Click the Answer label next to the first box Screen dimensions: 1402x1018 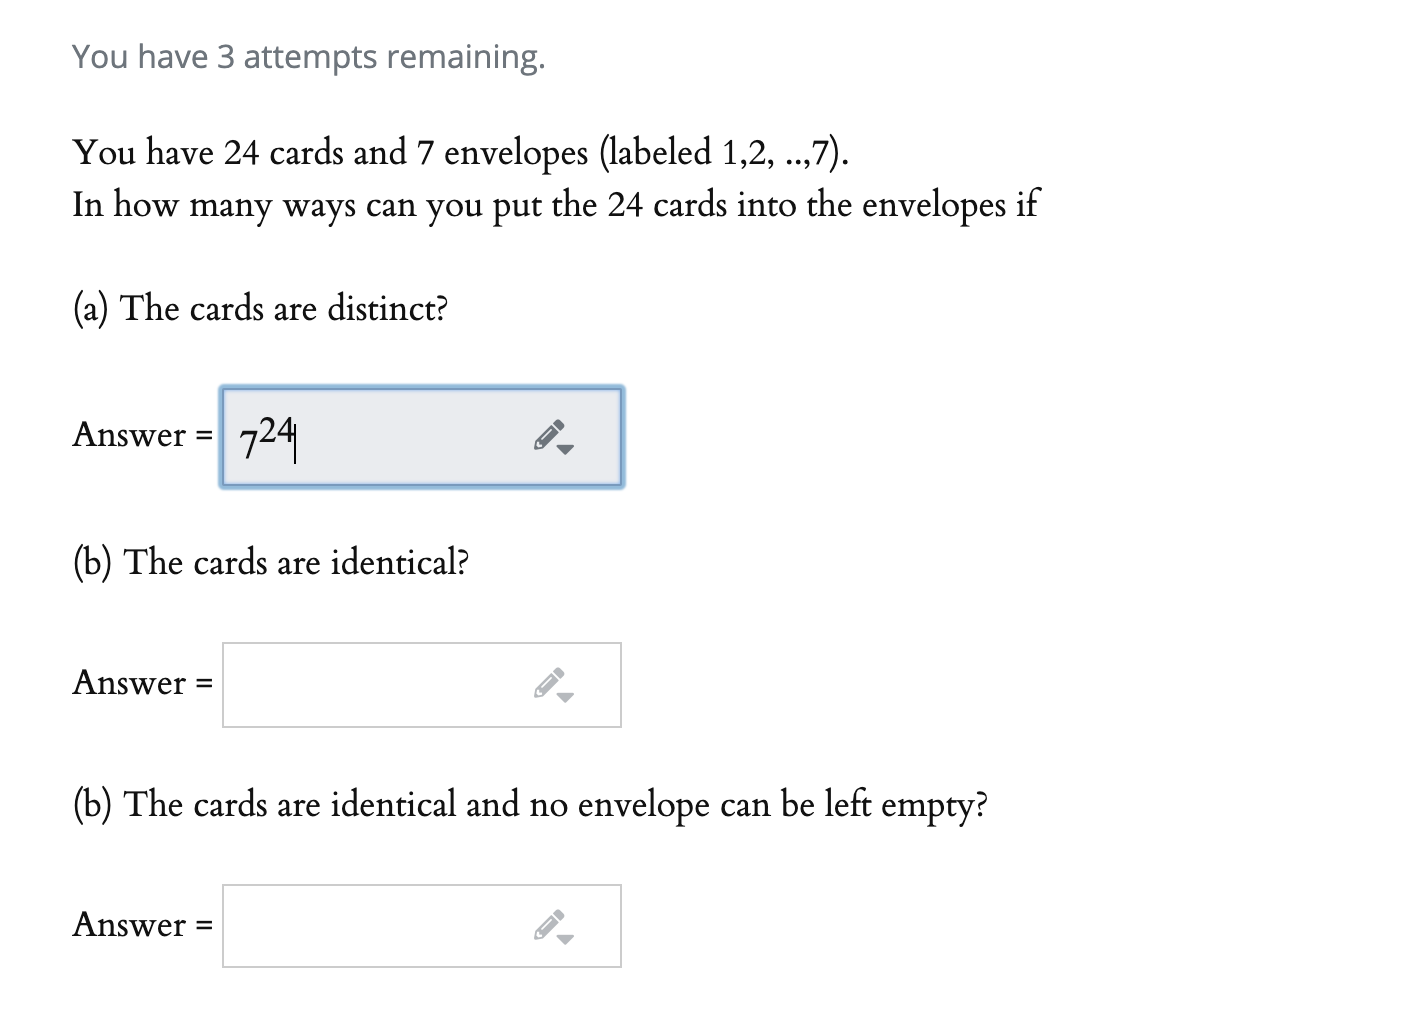140,435
